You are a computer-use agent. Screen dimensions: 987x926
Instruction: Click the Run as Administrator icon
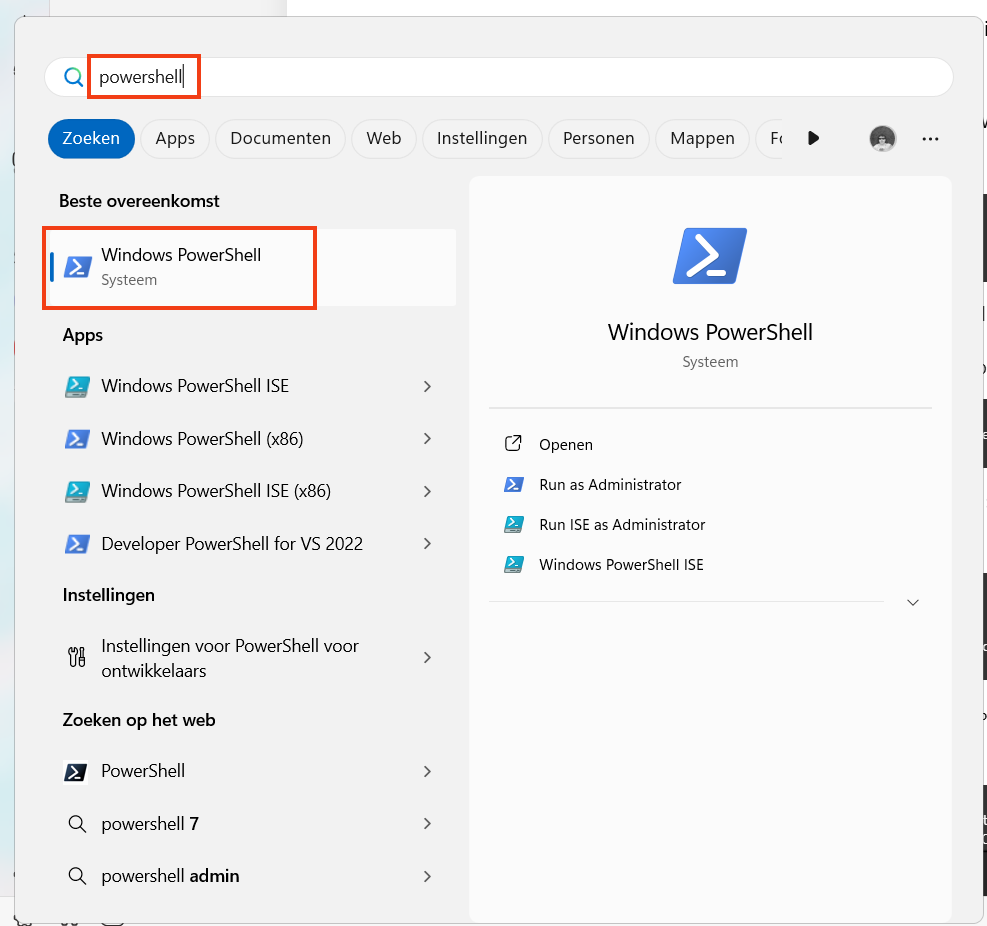(514, 485)
